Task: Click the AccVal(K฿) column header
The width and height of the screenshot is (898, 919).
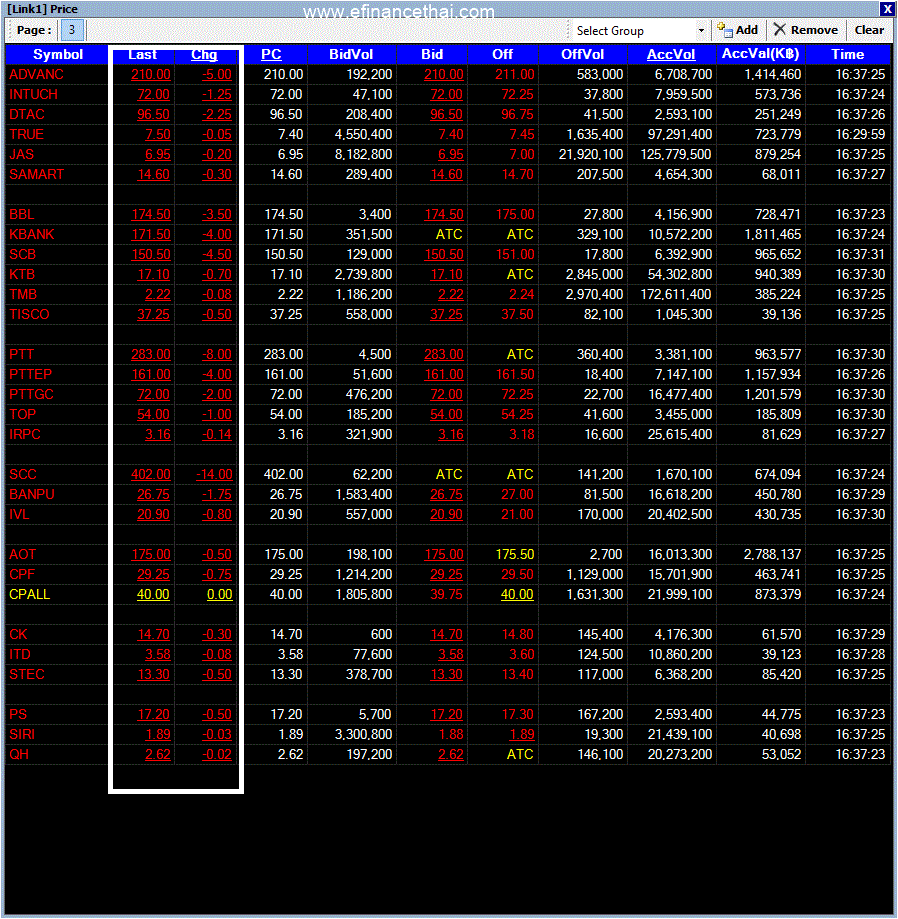Action: 760,54
